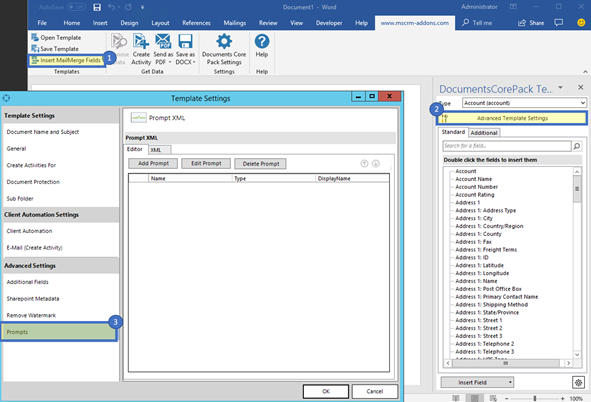Image resolution: width=591 pixels, height=402 pixels.
Task: Click the zoom slider in the status bar
Action: 534,399
